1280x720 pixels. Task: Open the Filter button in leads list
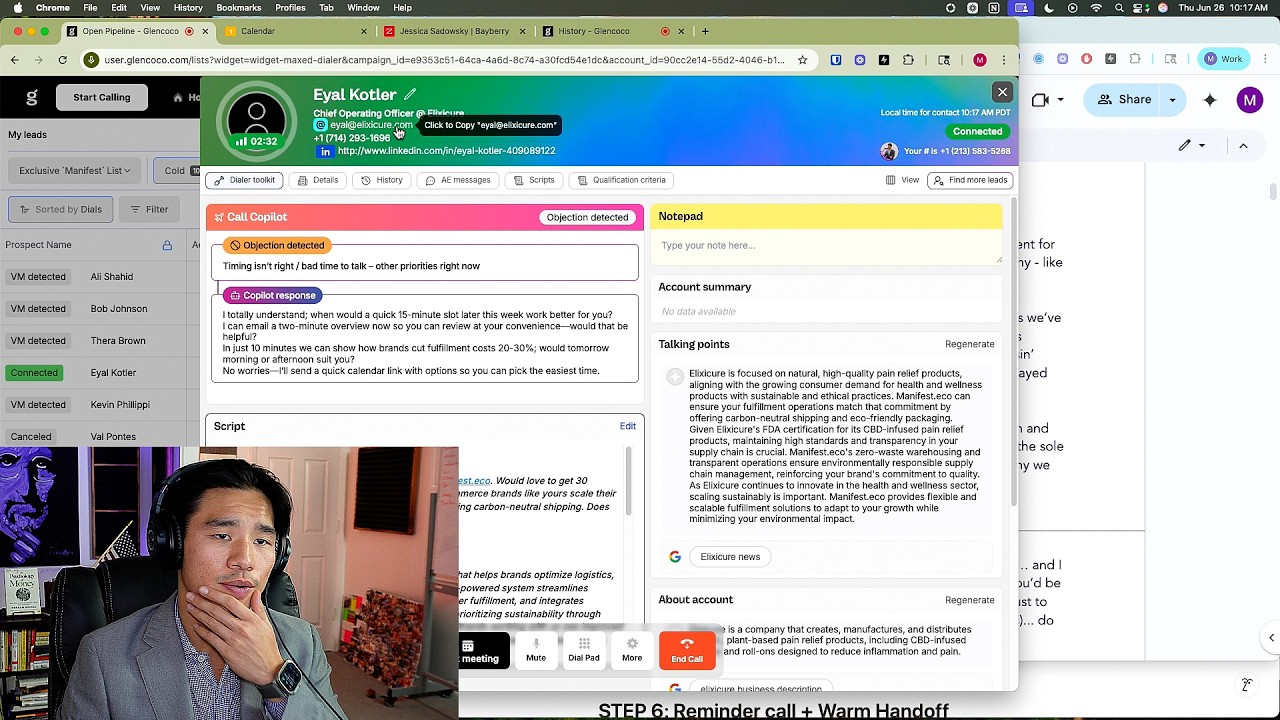[x=148, y=209]
